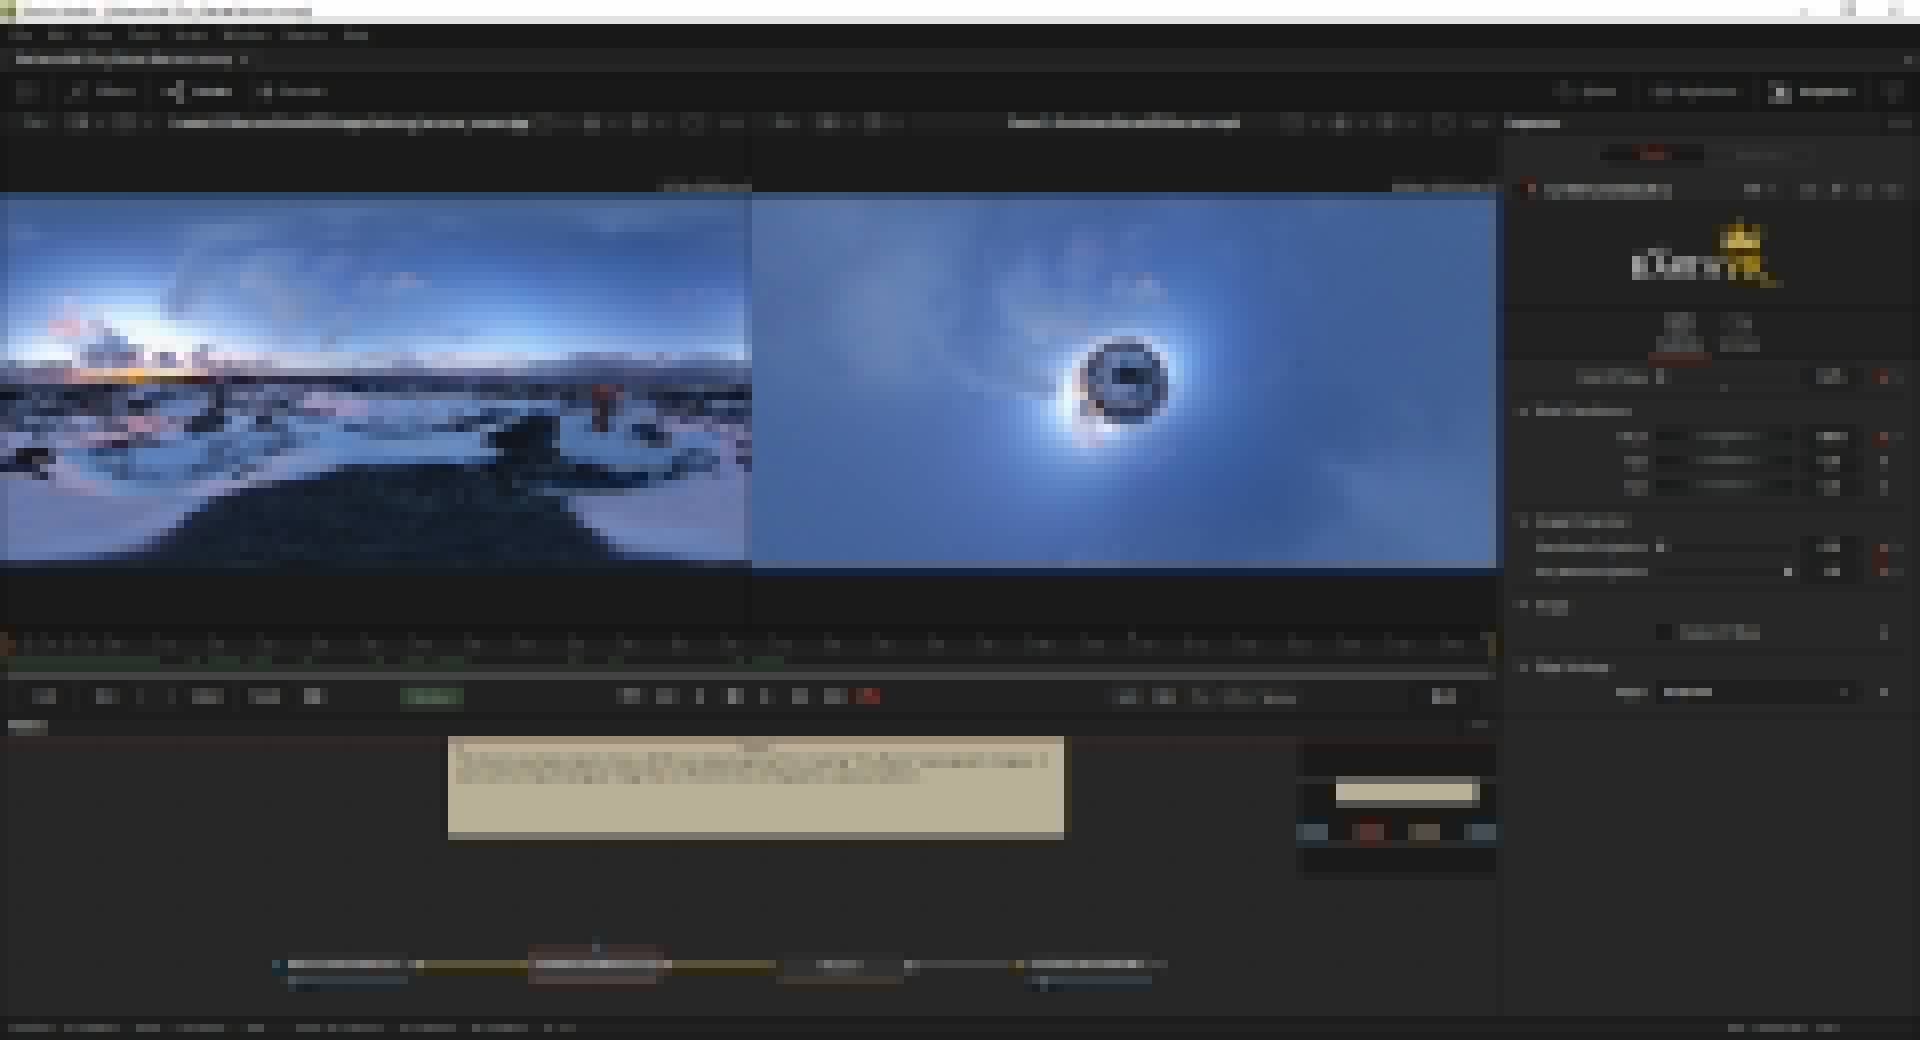Toggle the Inspector panel button
This screenshot has height=1040, width=1920.
pyautogui.click(x=1812, y=92)
